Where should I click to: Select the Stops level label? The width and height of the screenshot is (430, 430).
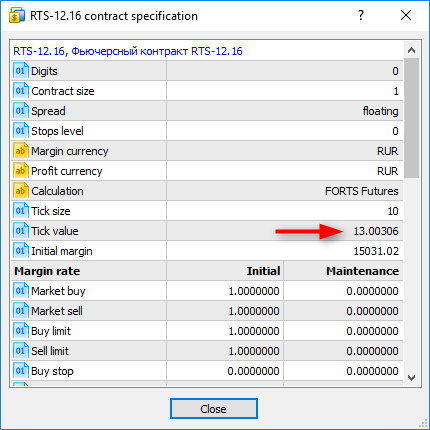(57, 131)
